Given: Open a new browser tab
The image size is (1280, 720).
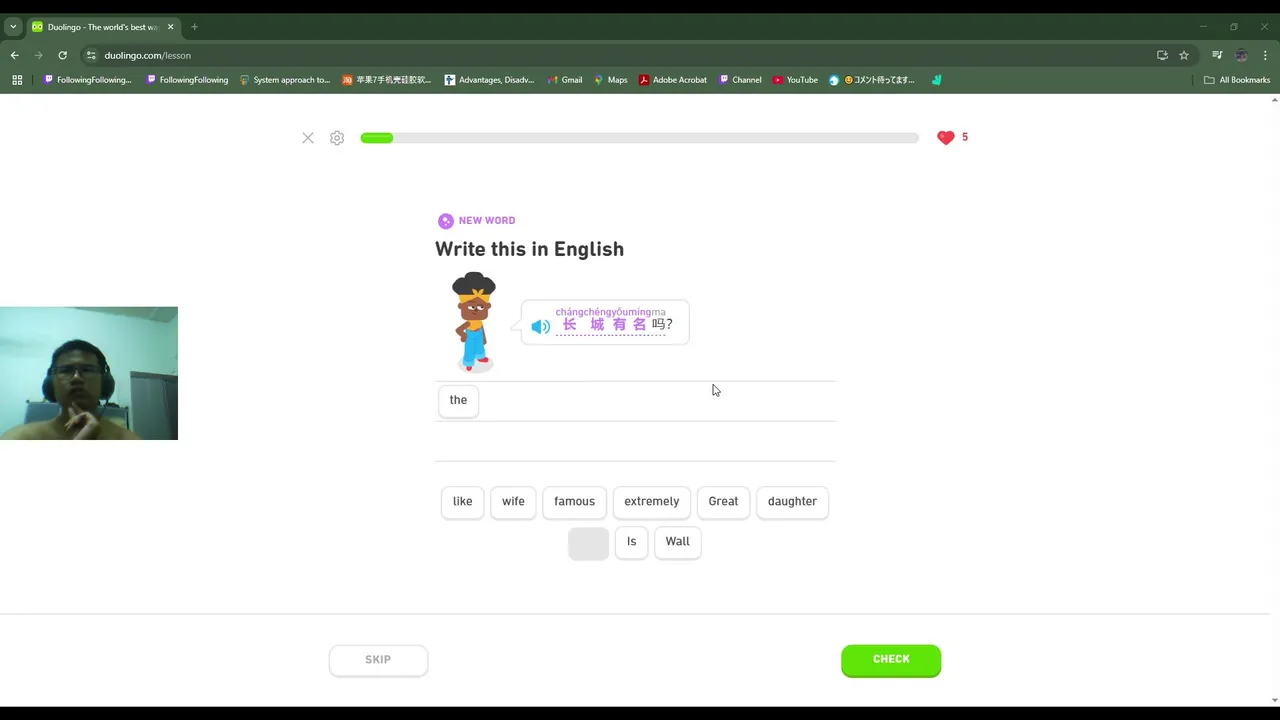Looking at the screenshot, I should coord(194,27).
